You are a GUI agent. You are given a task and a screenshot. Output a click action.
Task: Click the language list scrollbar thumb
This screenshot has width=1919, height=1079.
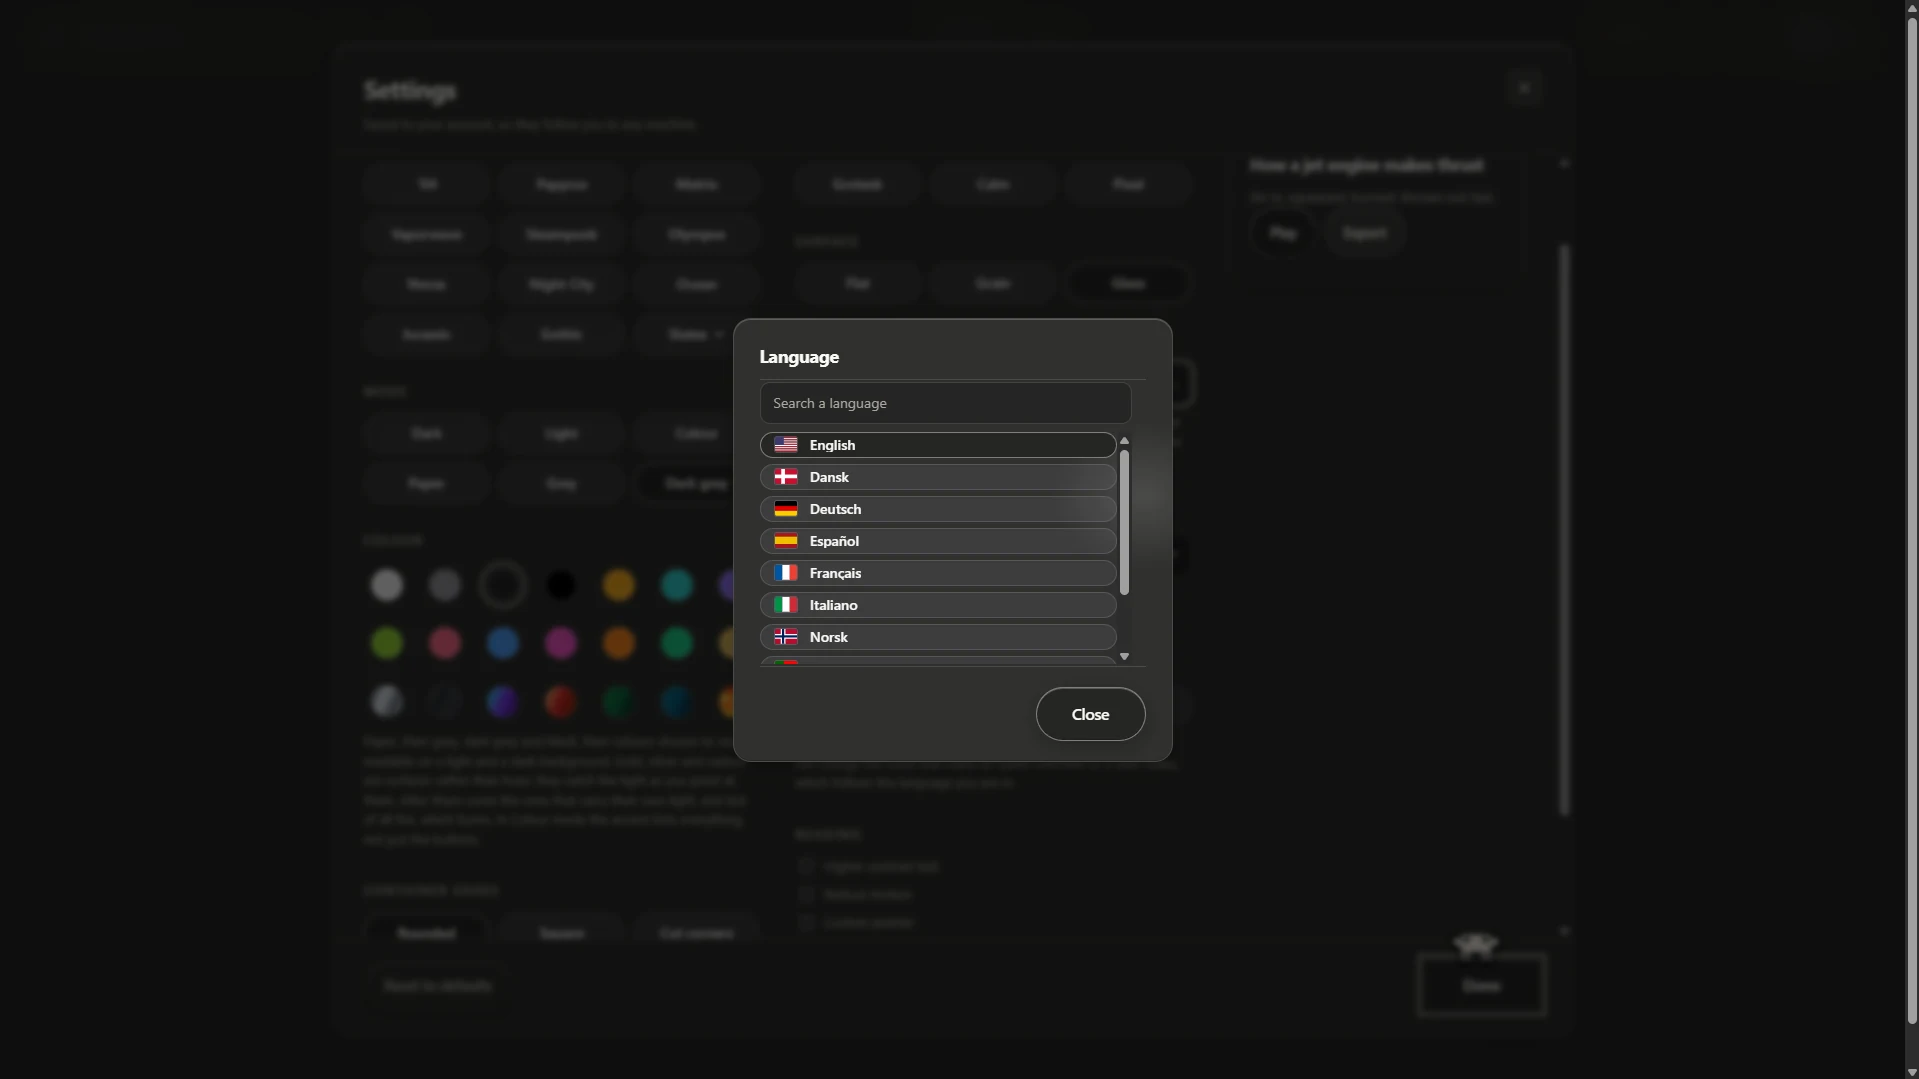tap(1124, 522)
